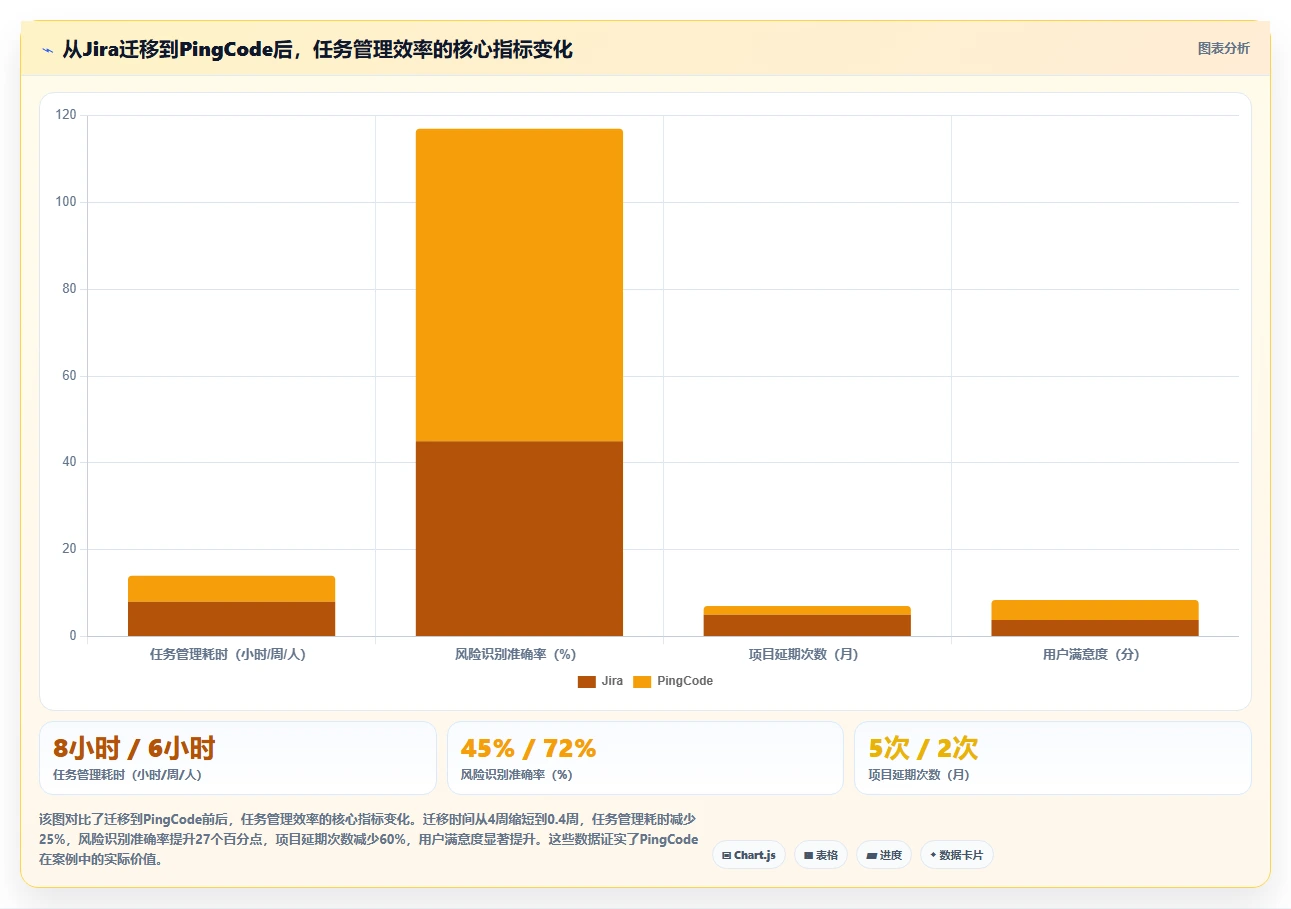Screen dimensions: 1291x909
Task: Click the 项目延期次数 caption under 5次 / 2次
Action: tap(919, 775)
